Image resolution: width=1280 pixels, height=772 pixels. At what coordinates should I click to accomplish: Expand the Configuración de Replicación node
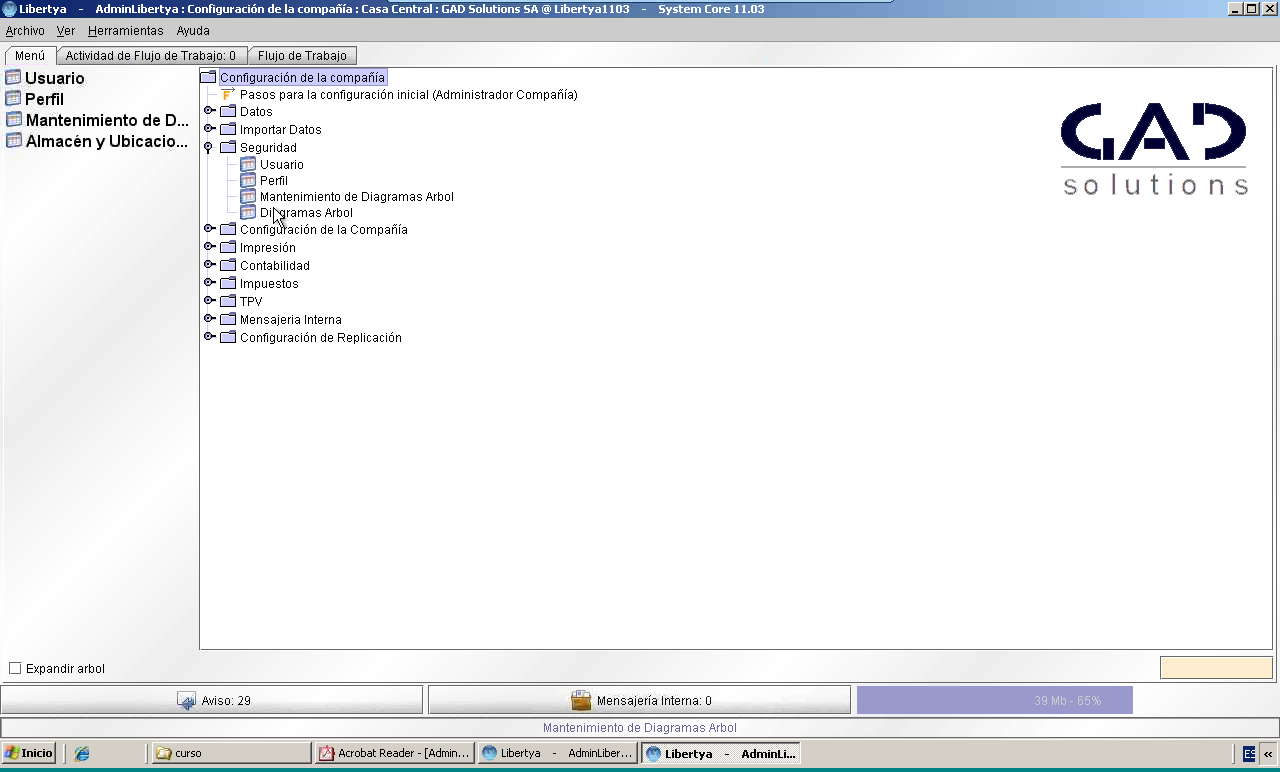tap(209, 337)
